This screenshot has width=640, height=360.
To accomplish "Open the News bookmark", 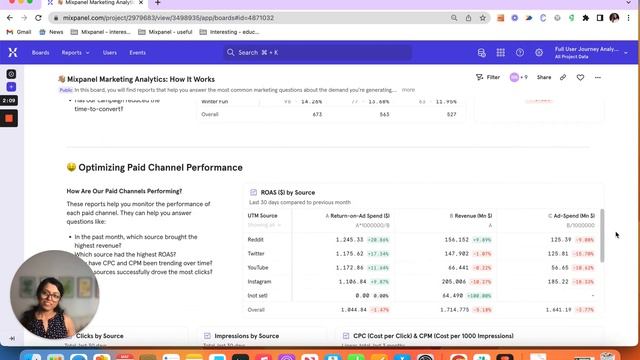I will (51, 32).
